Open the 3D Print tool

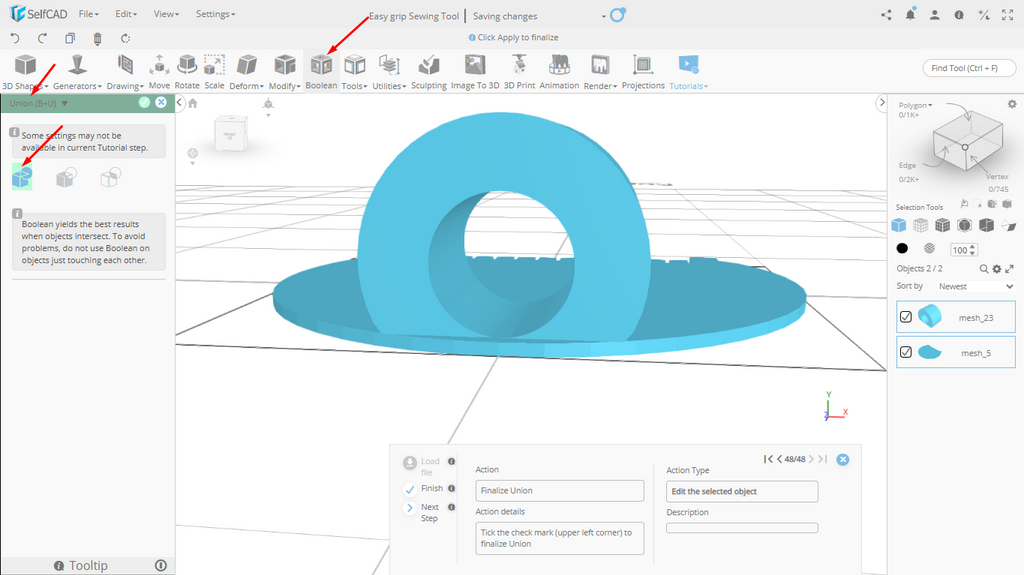(x=519, y=71)
